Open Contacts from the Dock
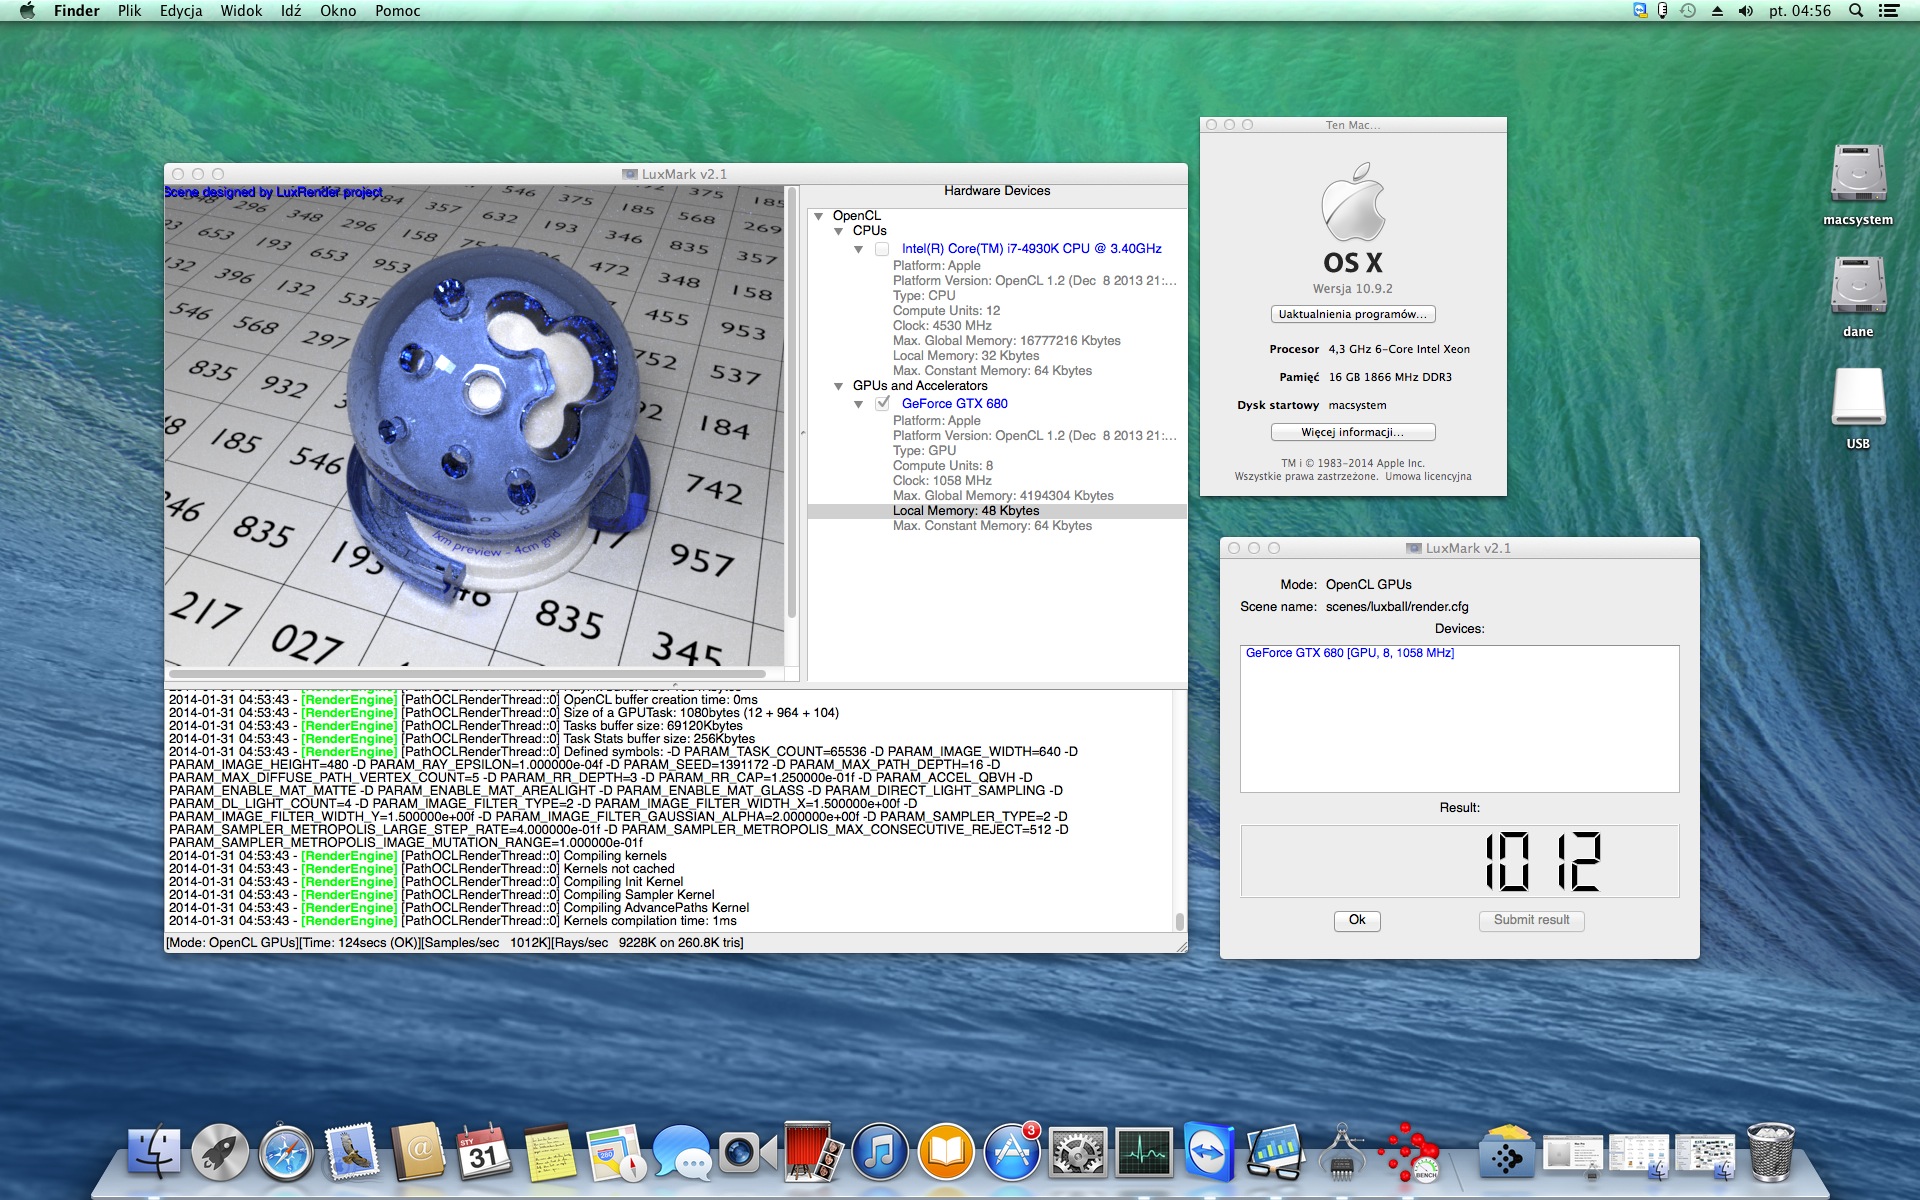Screen dimensions: 1920x1200 [418, 1153]
